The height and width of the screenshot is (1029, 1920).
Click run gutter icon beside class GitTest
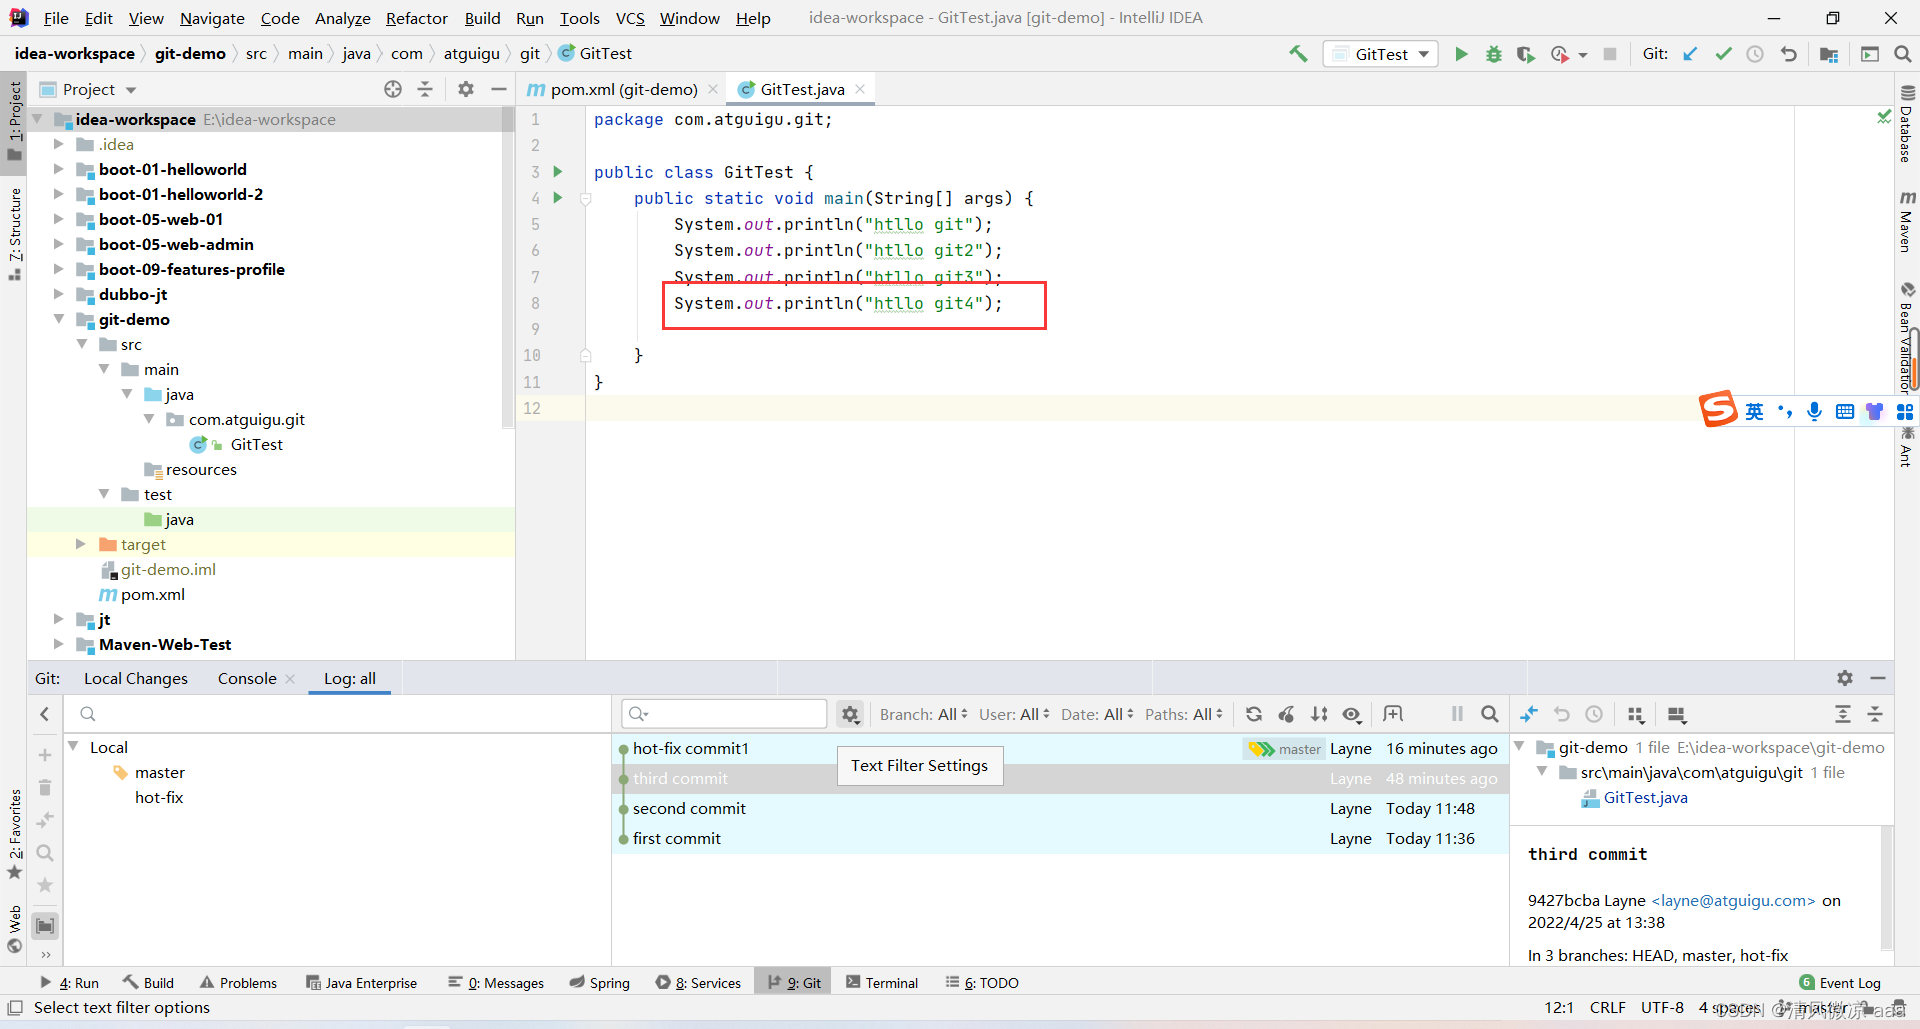pos(558,172)
